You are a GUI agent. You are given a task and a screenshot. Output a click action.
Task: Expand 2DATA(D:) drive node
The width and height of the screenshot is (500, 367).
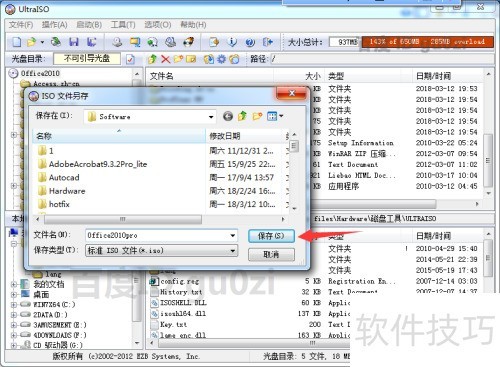tap(14, 315)
